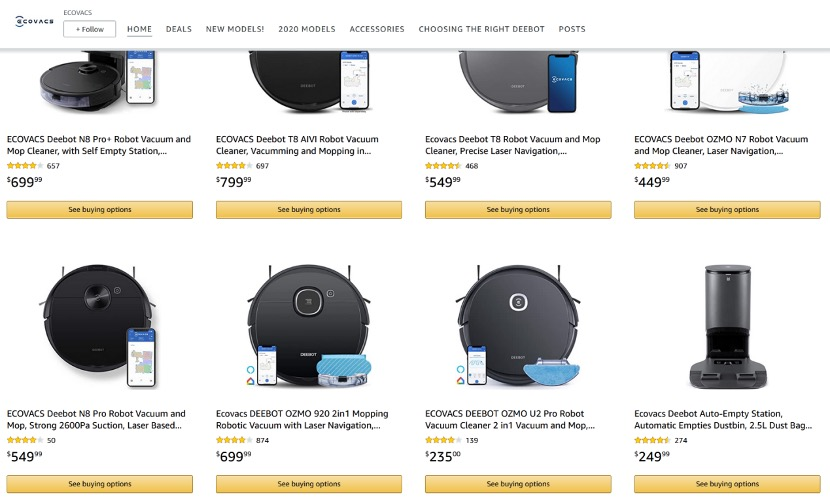This screenshot has height=502, width=830.
Task: Open the Auto-Empty Station product image
Action: (727, 327)
